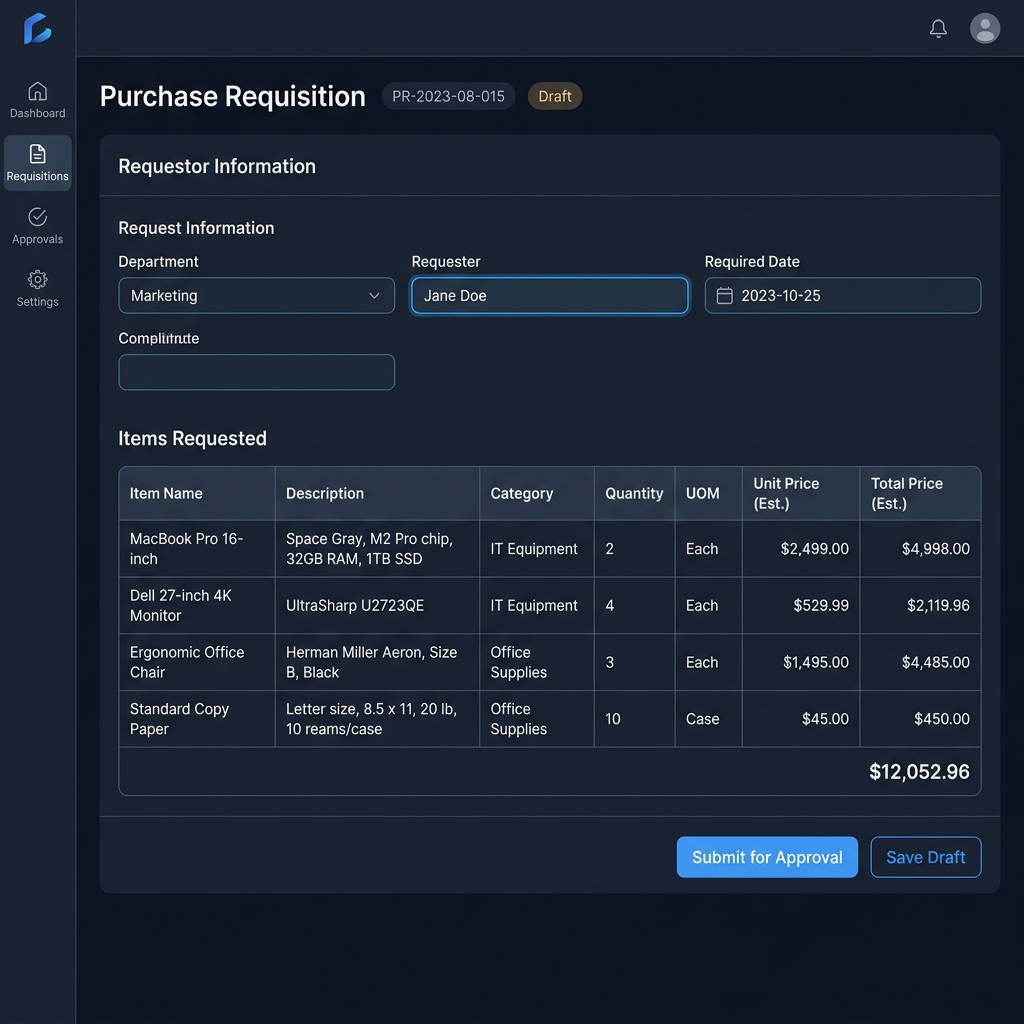Screen dimensions: 1024x1024
Task: Click the $4,485.00 total price
Action: [x=935, y=662]
